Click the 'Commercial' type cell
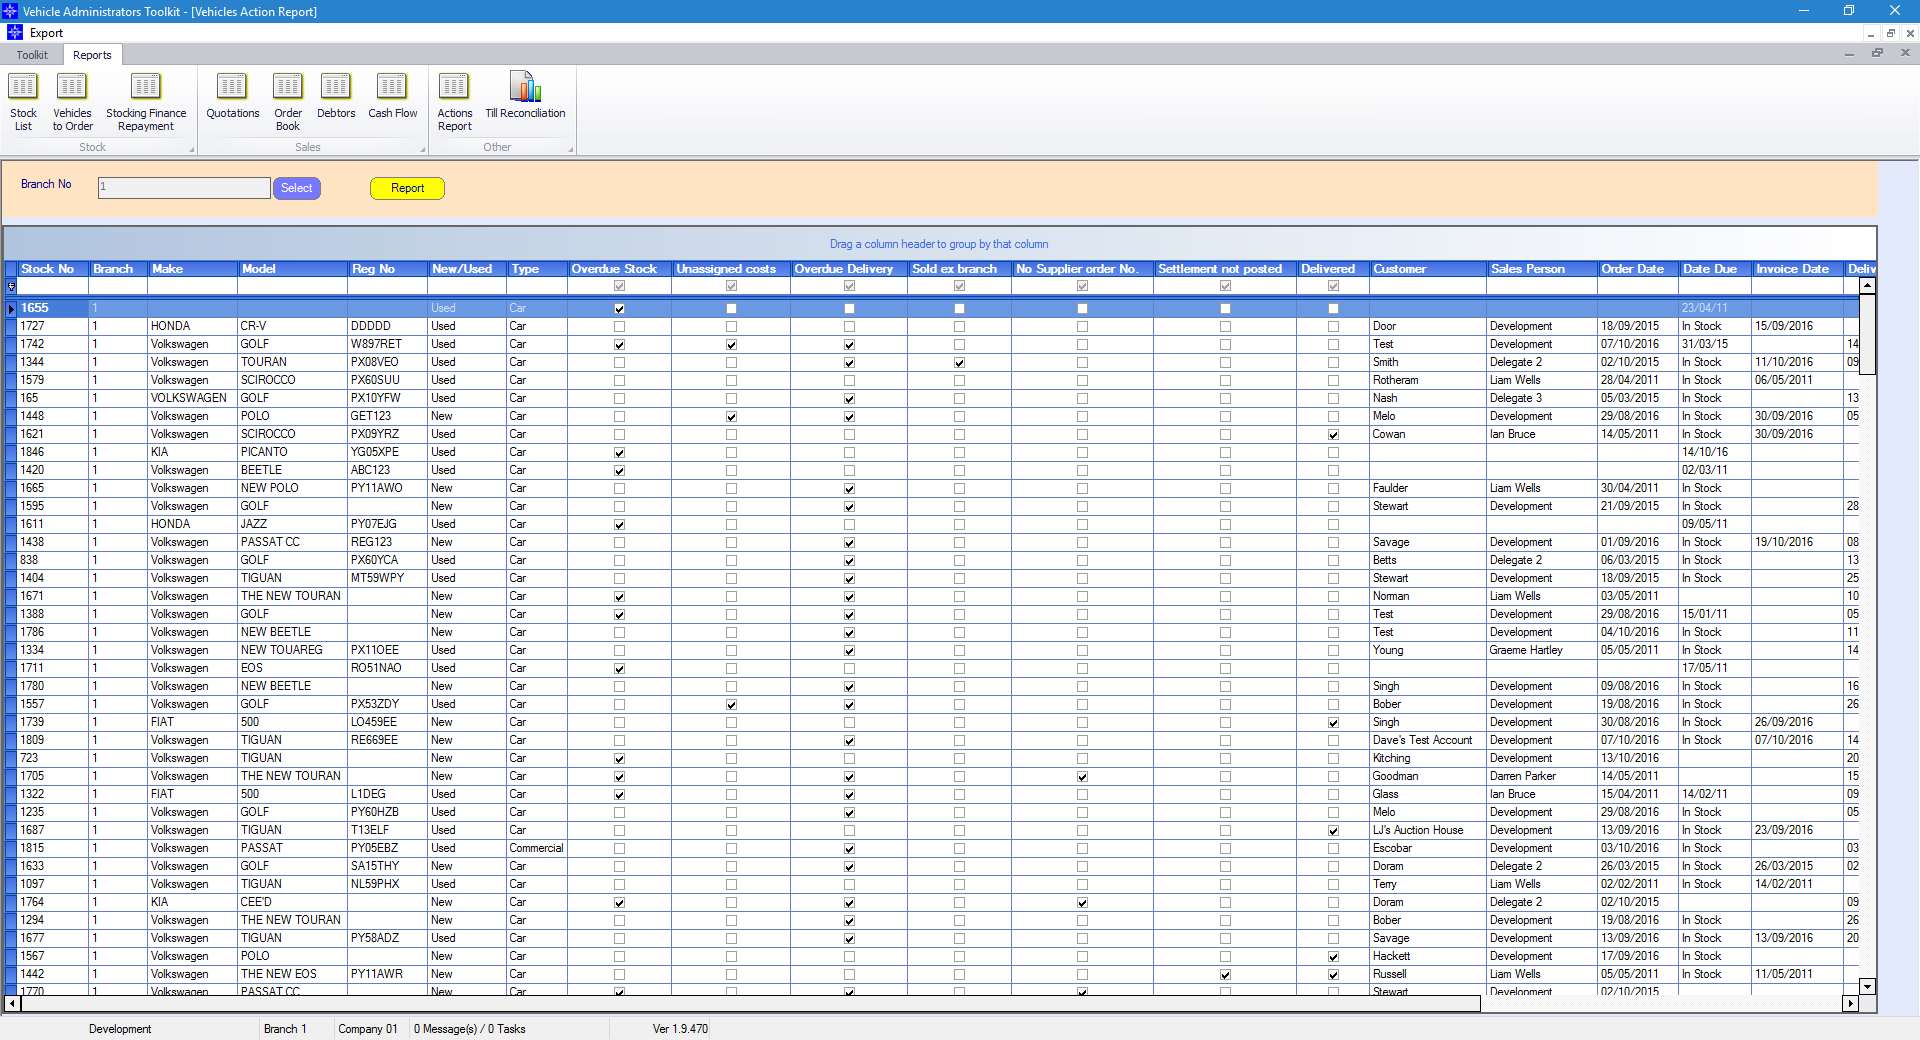This screenshot has height=1040, width=1920. point(536,848)
